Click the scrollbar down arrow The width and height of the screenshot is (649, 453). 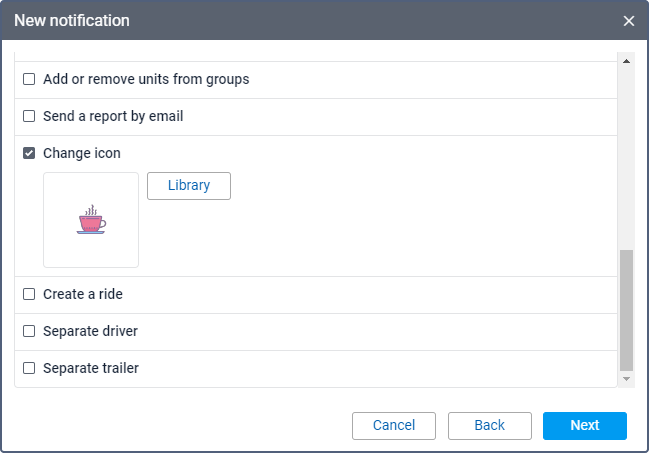point(627,379)
